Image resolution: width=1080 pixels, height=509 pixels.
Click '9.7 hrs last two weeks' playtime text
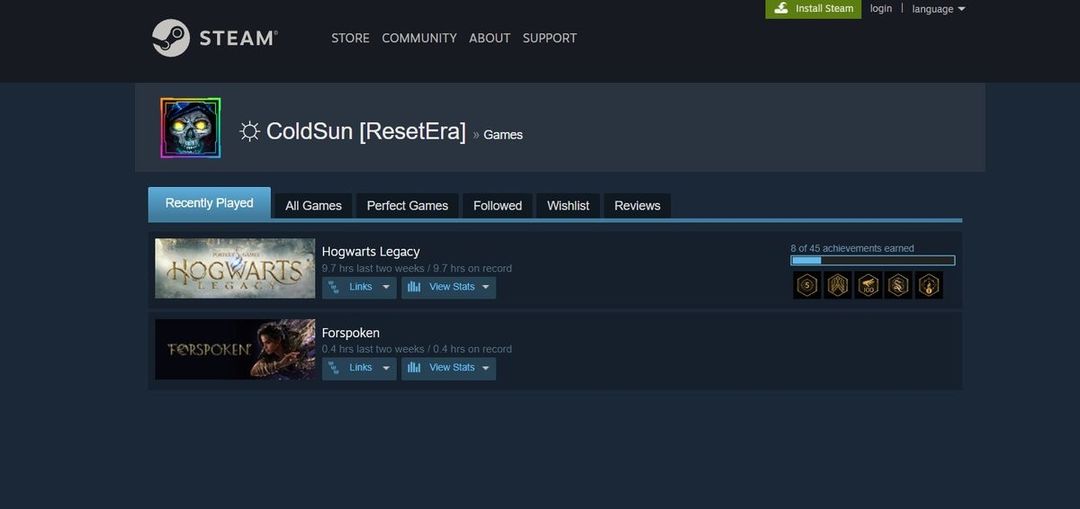pos(373,269)
